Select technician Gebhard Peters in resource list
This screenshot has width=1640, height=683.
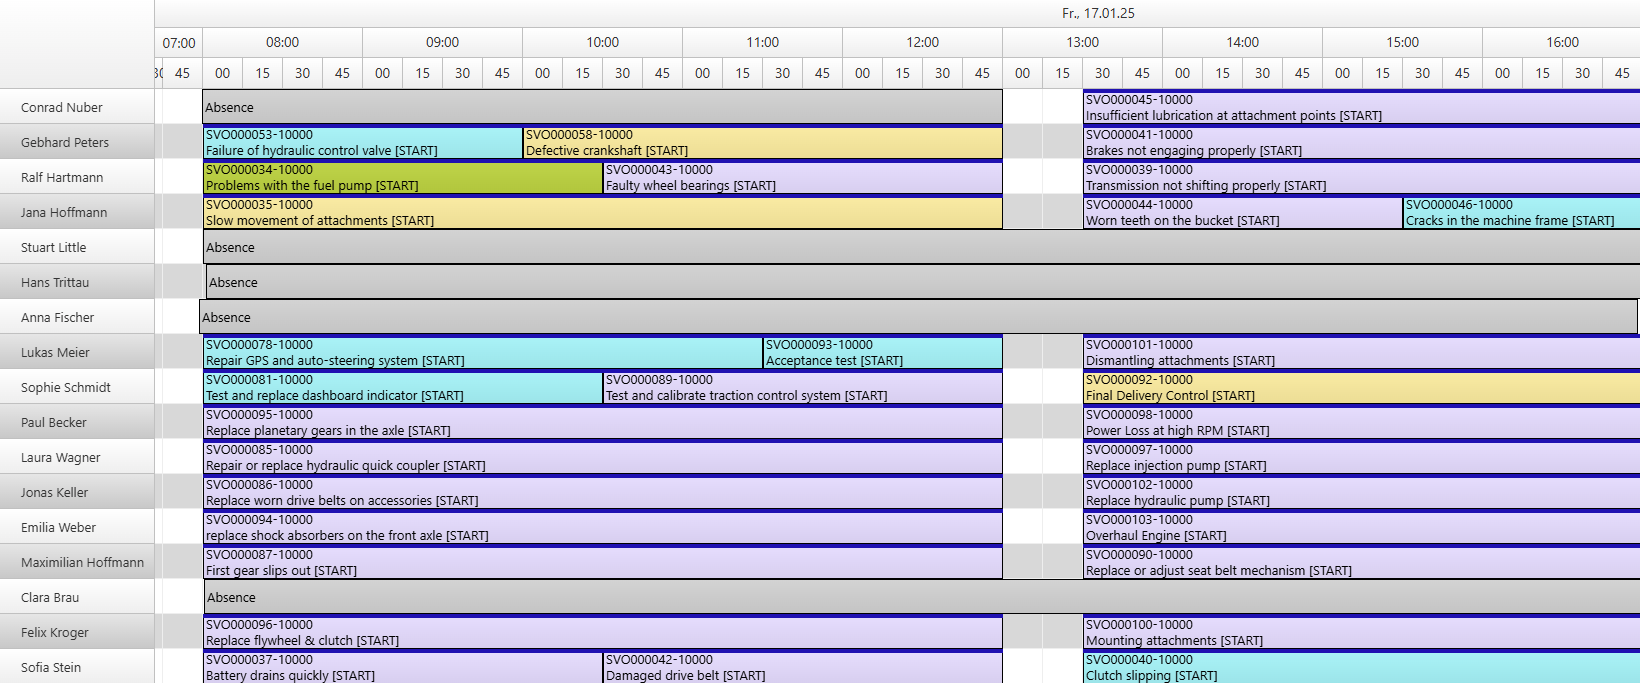coord(65,142)
